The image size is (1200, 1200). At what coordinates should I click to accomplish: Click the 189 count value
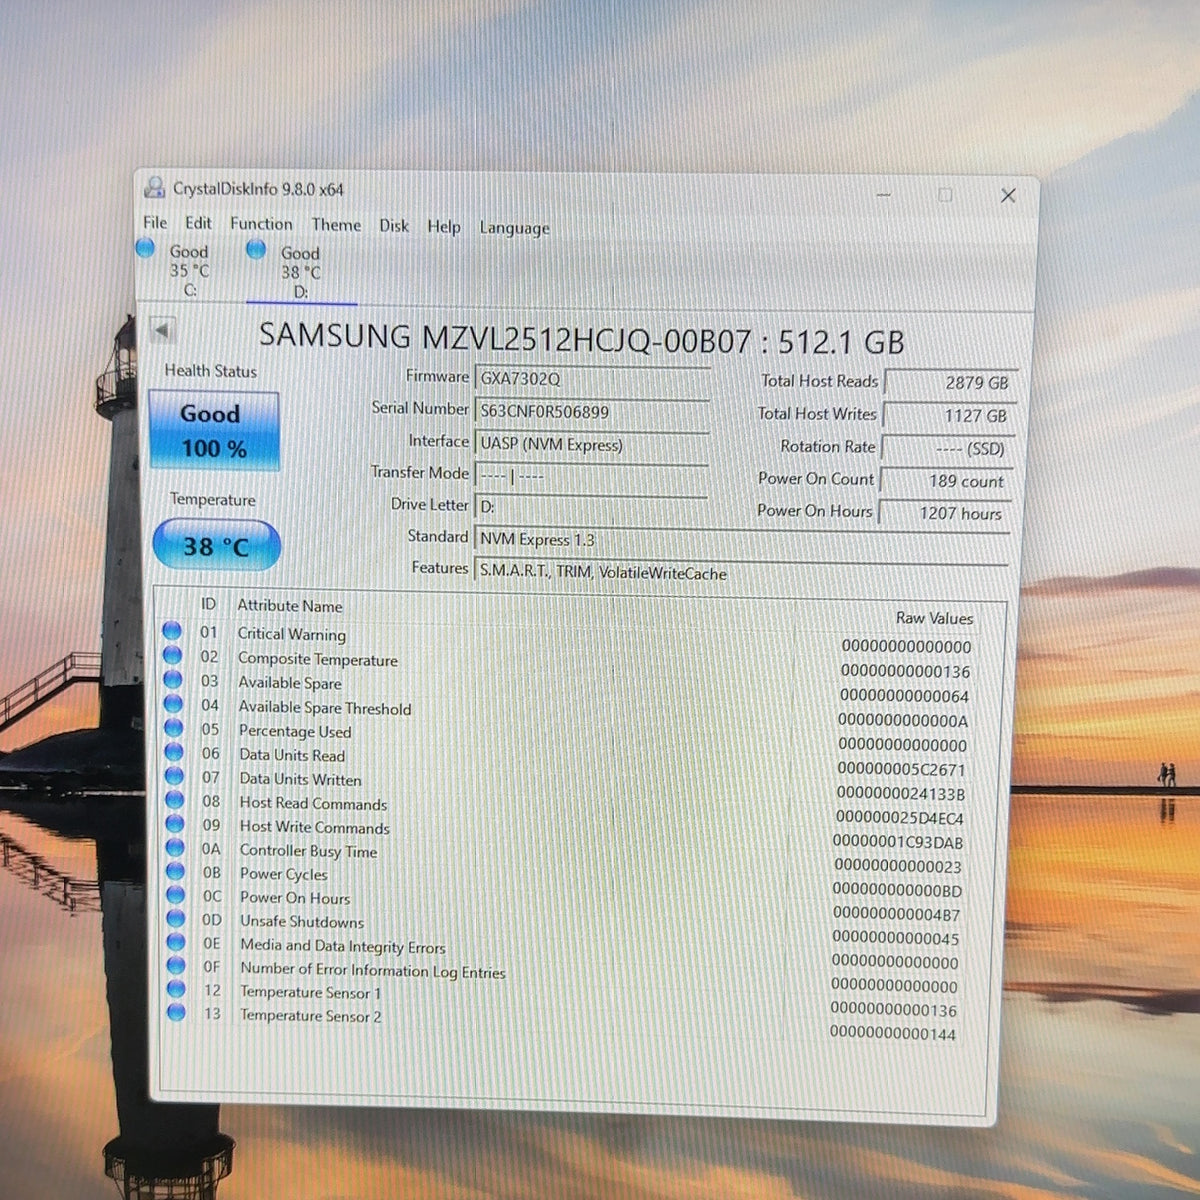(x=945, y=481)
